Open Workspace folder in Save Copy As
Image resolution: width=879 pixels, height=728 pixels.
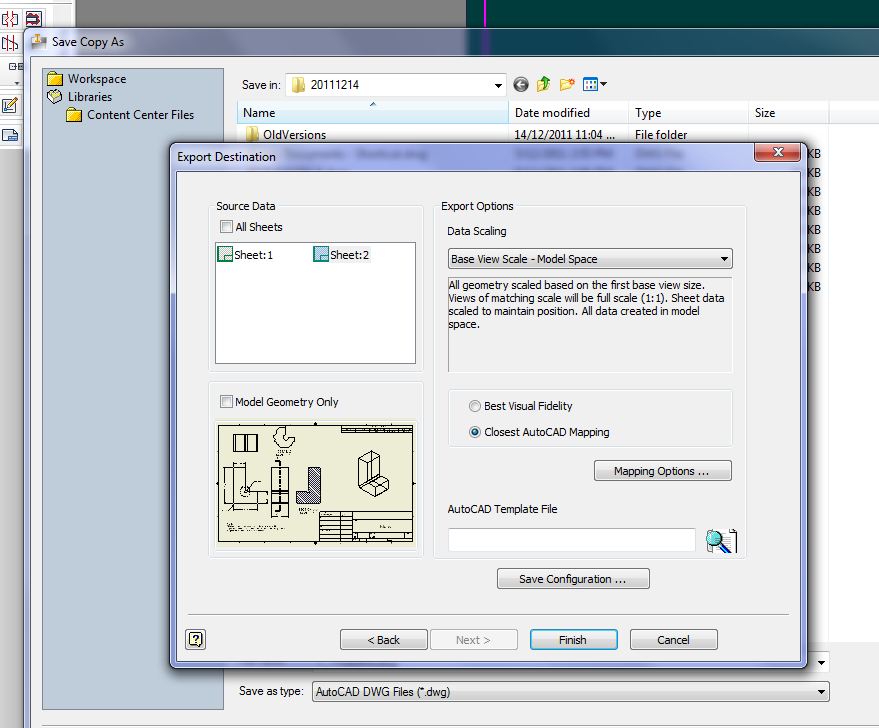click(x=87, y=78)
